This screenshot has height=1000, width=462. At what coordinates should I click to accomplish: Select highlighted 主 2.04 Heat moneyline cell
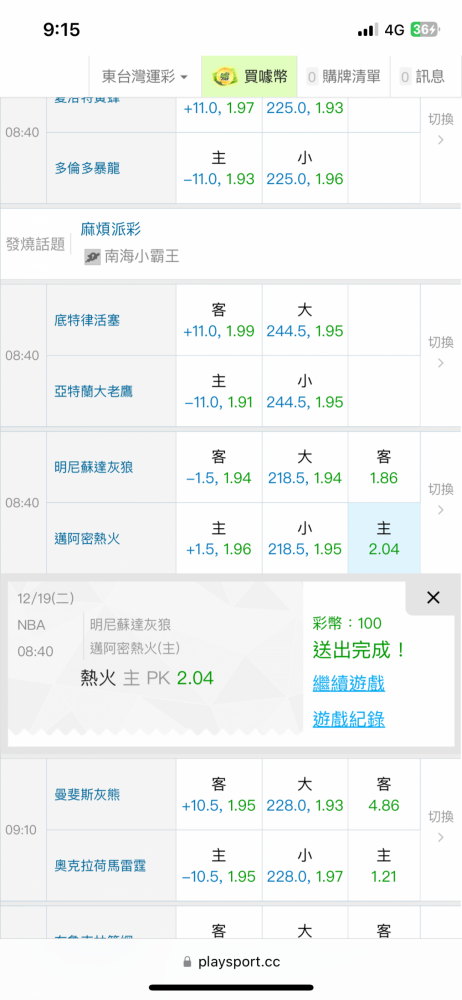pyautogui.click(x=384, y=538)
